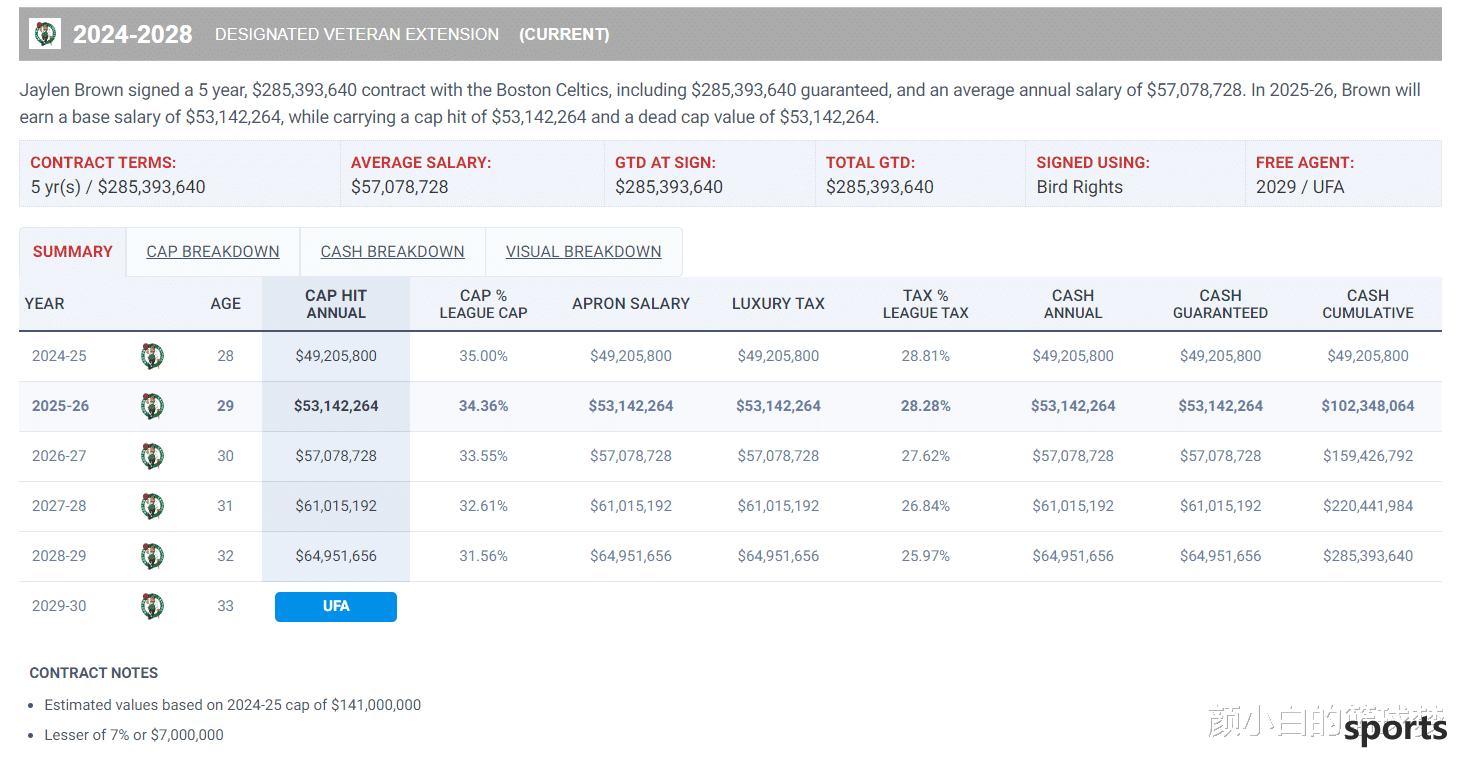
Task: Click the CASH GUARANTEED column header
Action: tap(1221, 304)
